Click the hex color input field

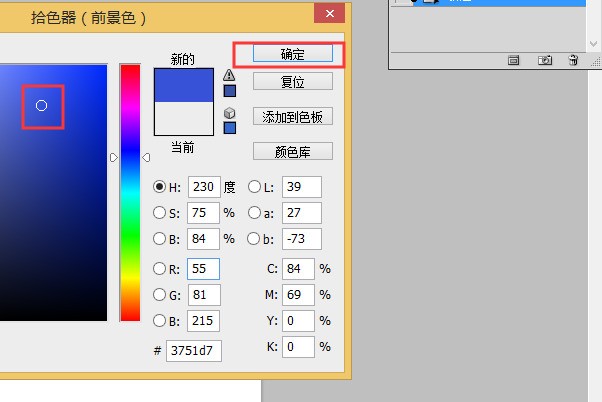(194, 350)
